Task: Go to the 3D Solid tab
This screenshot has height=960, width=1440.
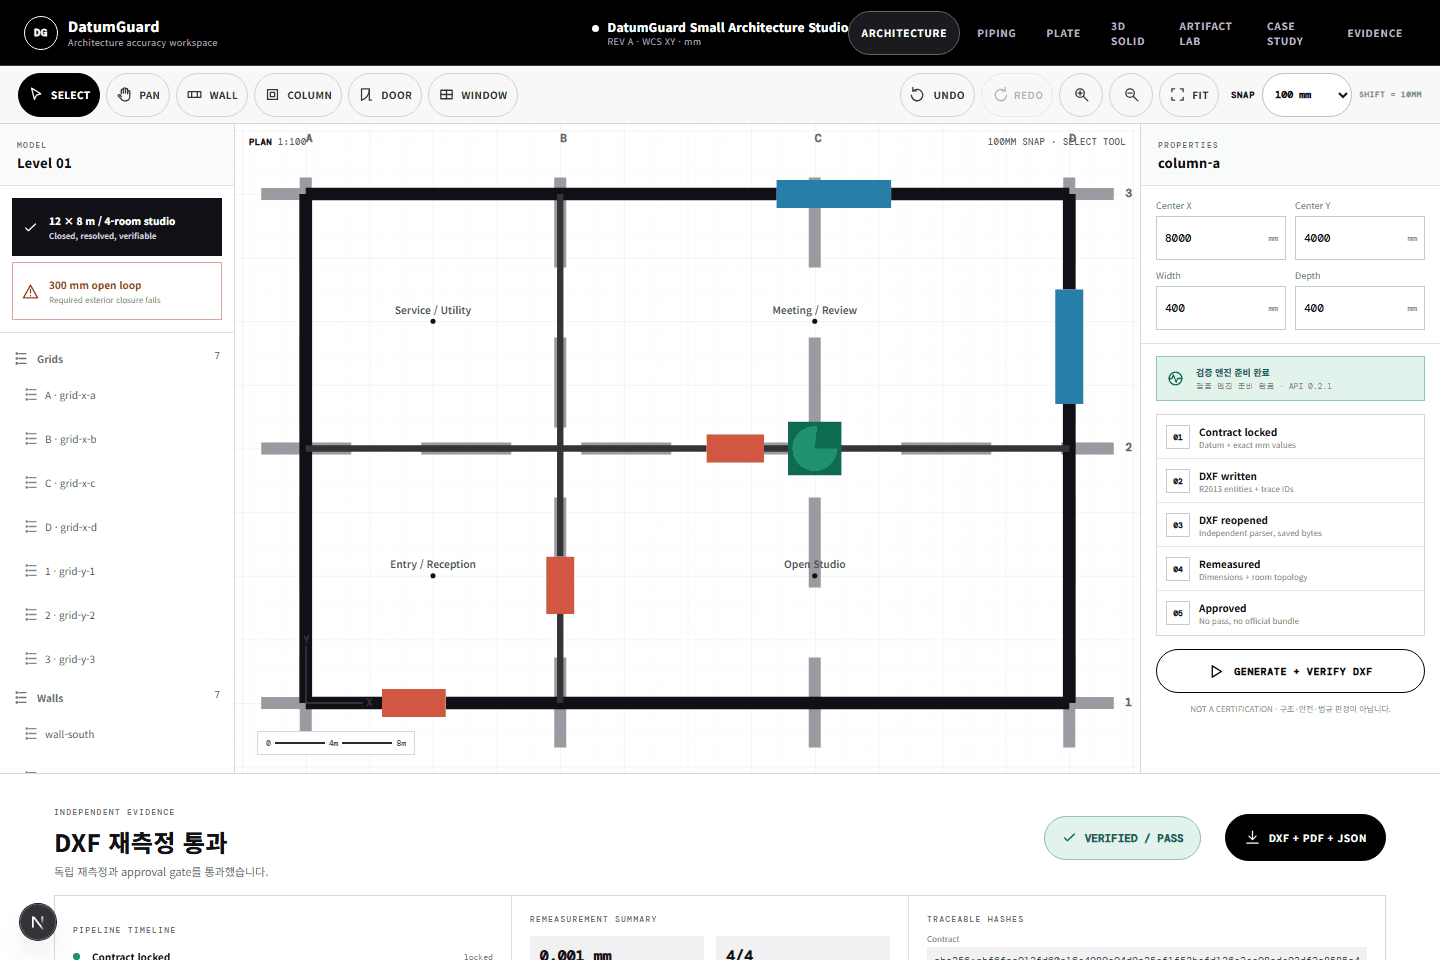Action: tap(1127, 33)
